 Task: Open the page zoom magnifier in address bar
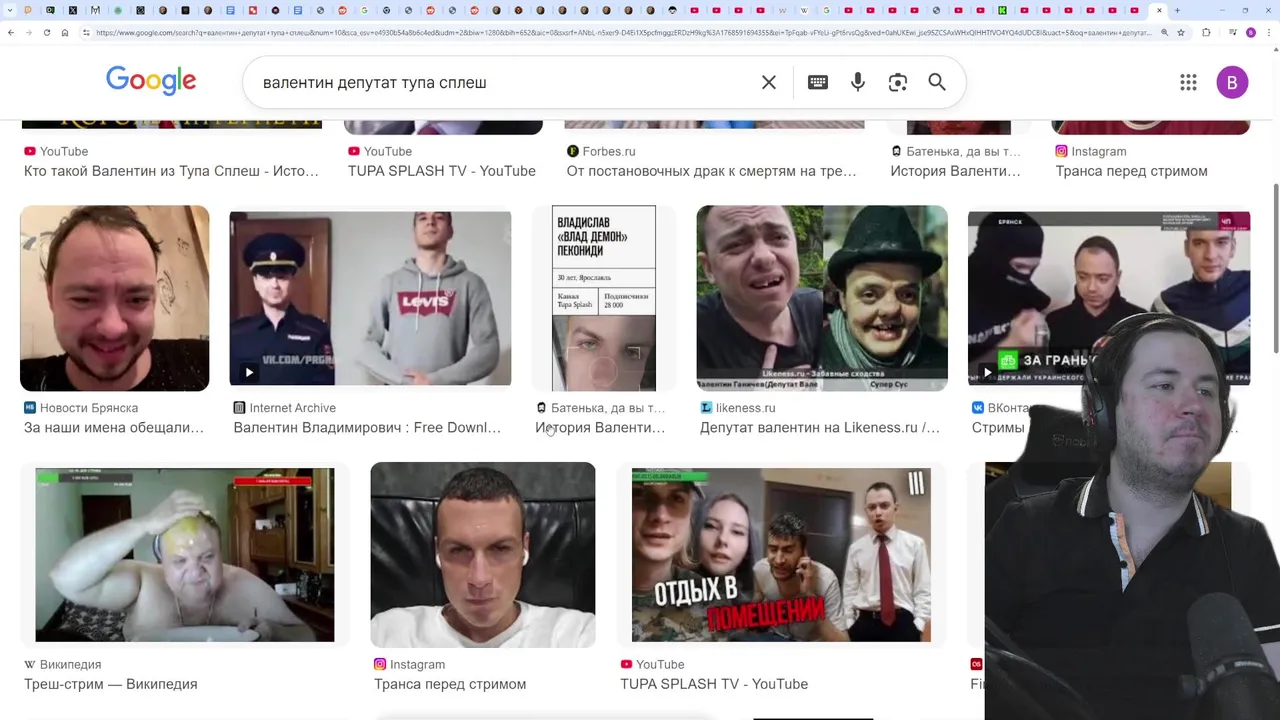(1164, 32)
